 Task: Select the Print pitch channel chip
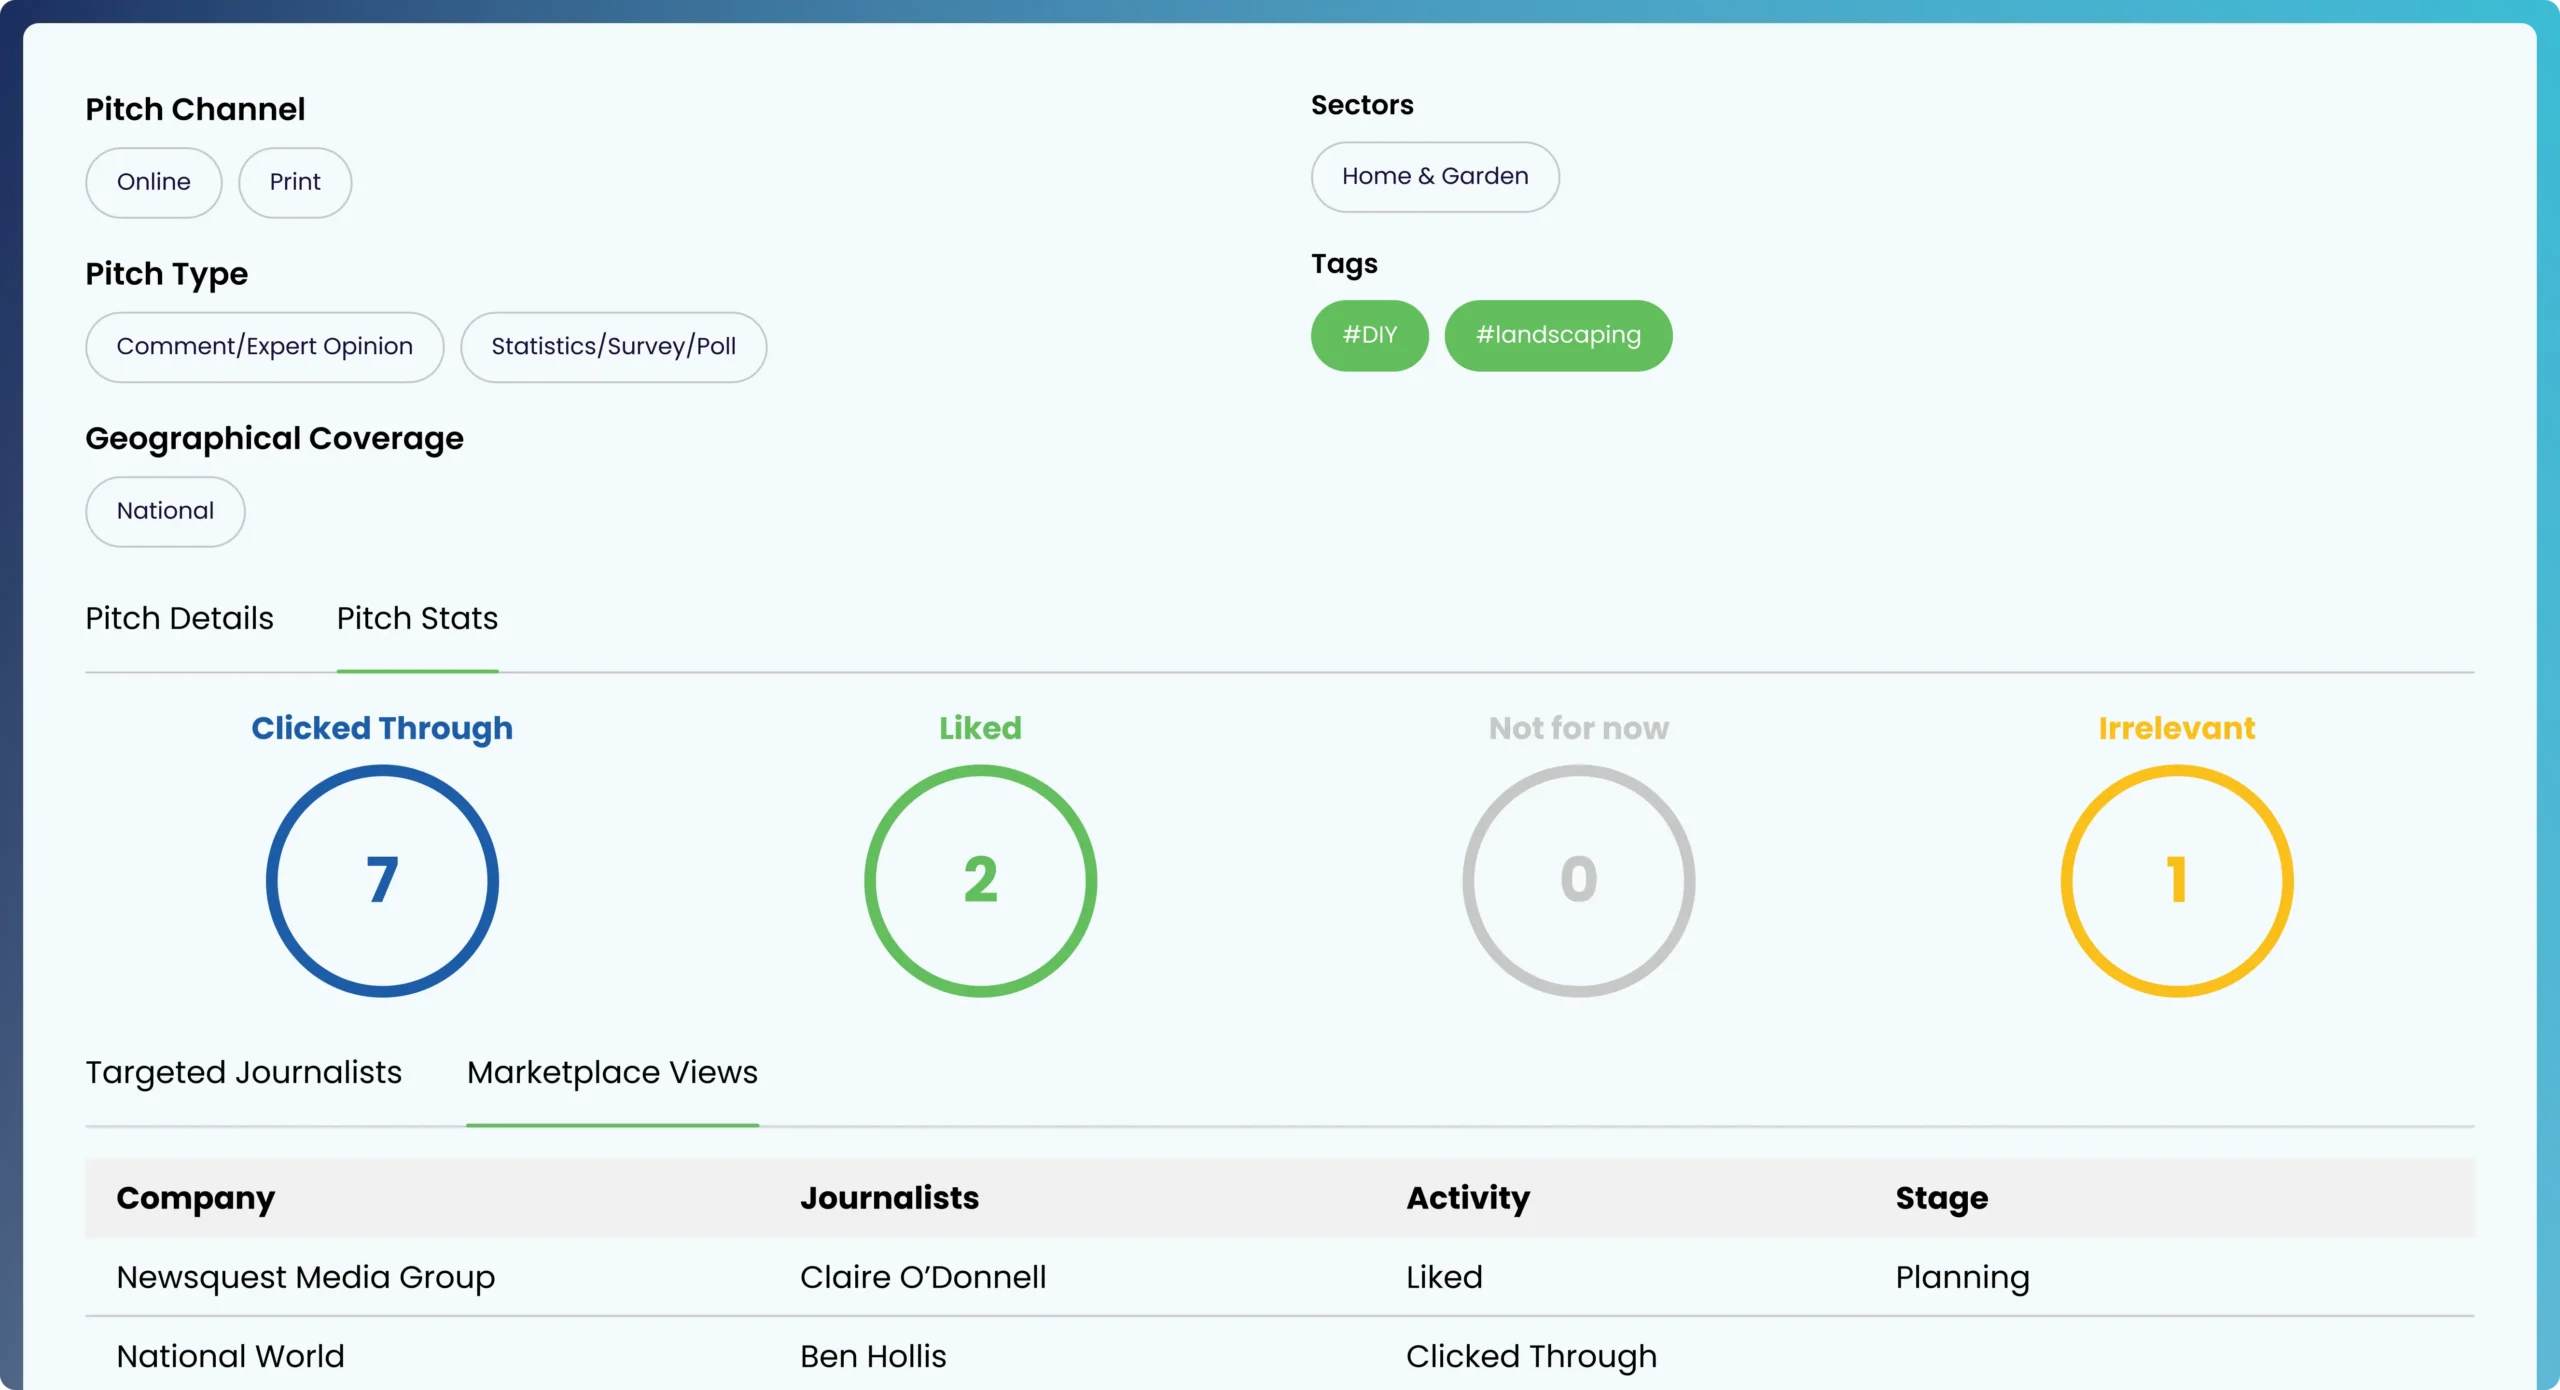pyautogui.click(x=295, y=182)
